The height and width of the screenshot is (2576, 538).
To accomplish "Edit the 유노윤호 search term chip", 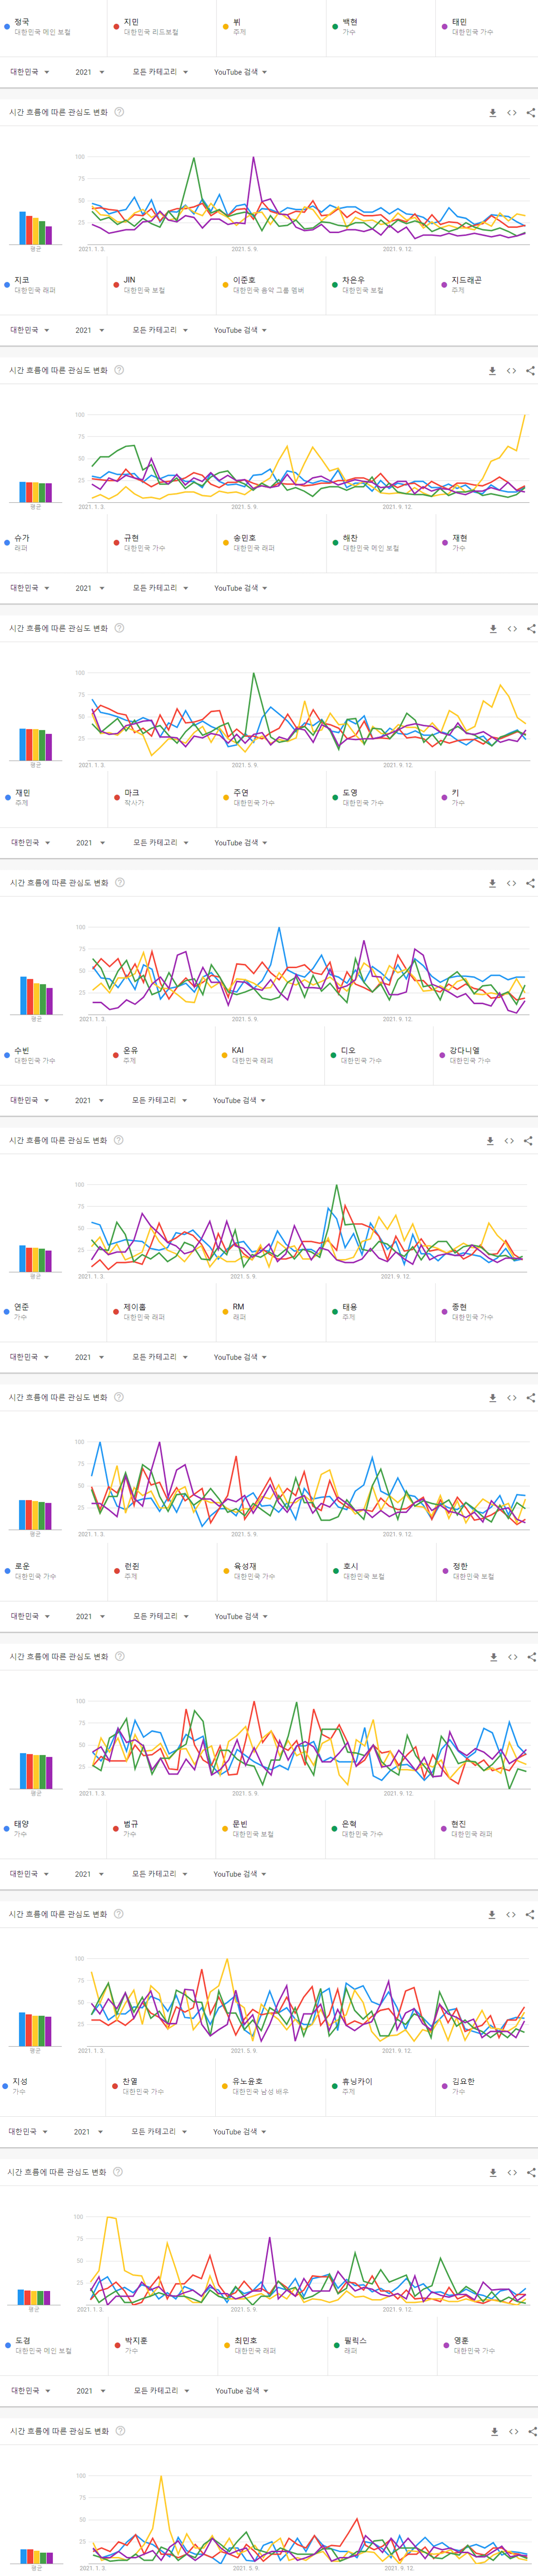I will (271, 2086).
